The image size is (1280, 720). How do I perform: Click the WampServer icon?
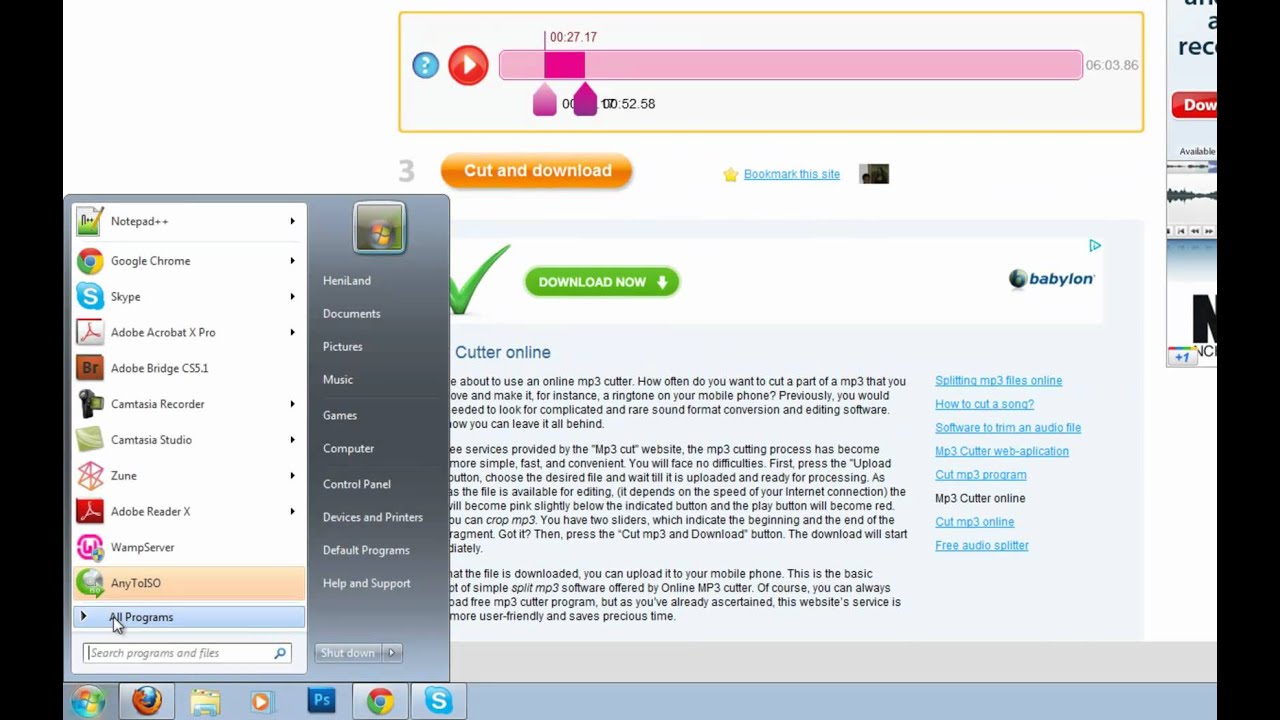pyautogui.click(x=90, y=547)
